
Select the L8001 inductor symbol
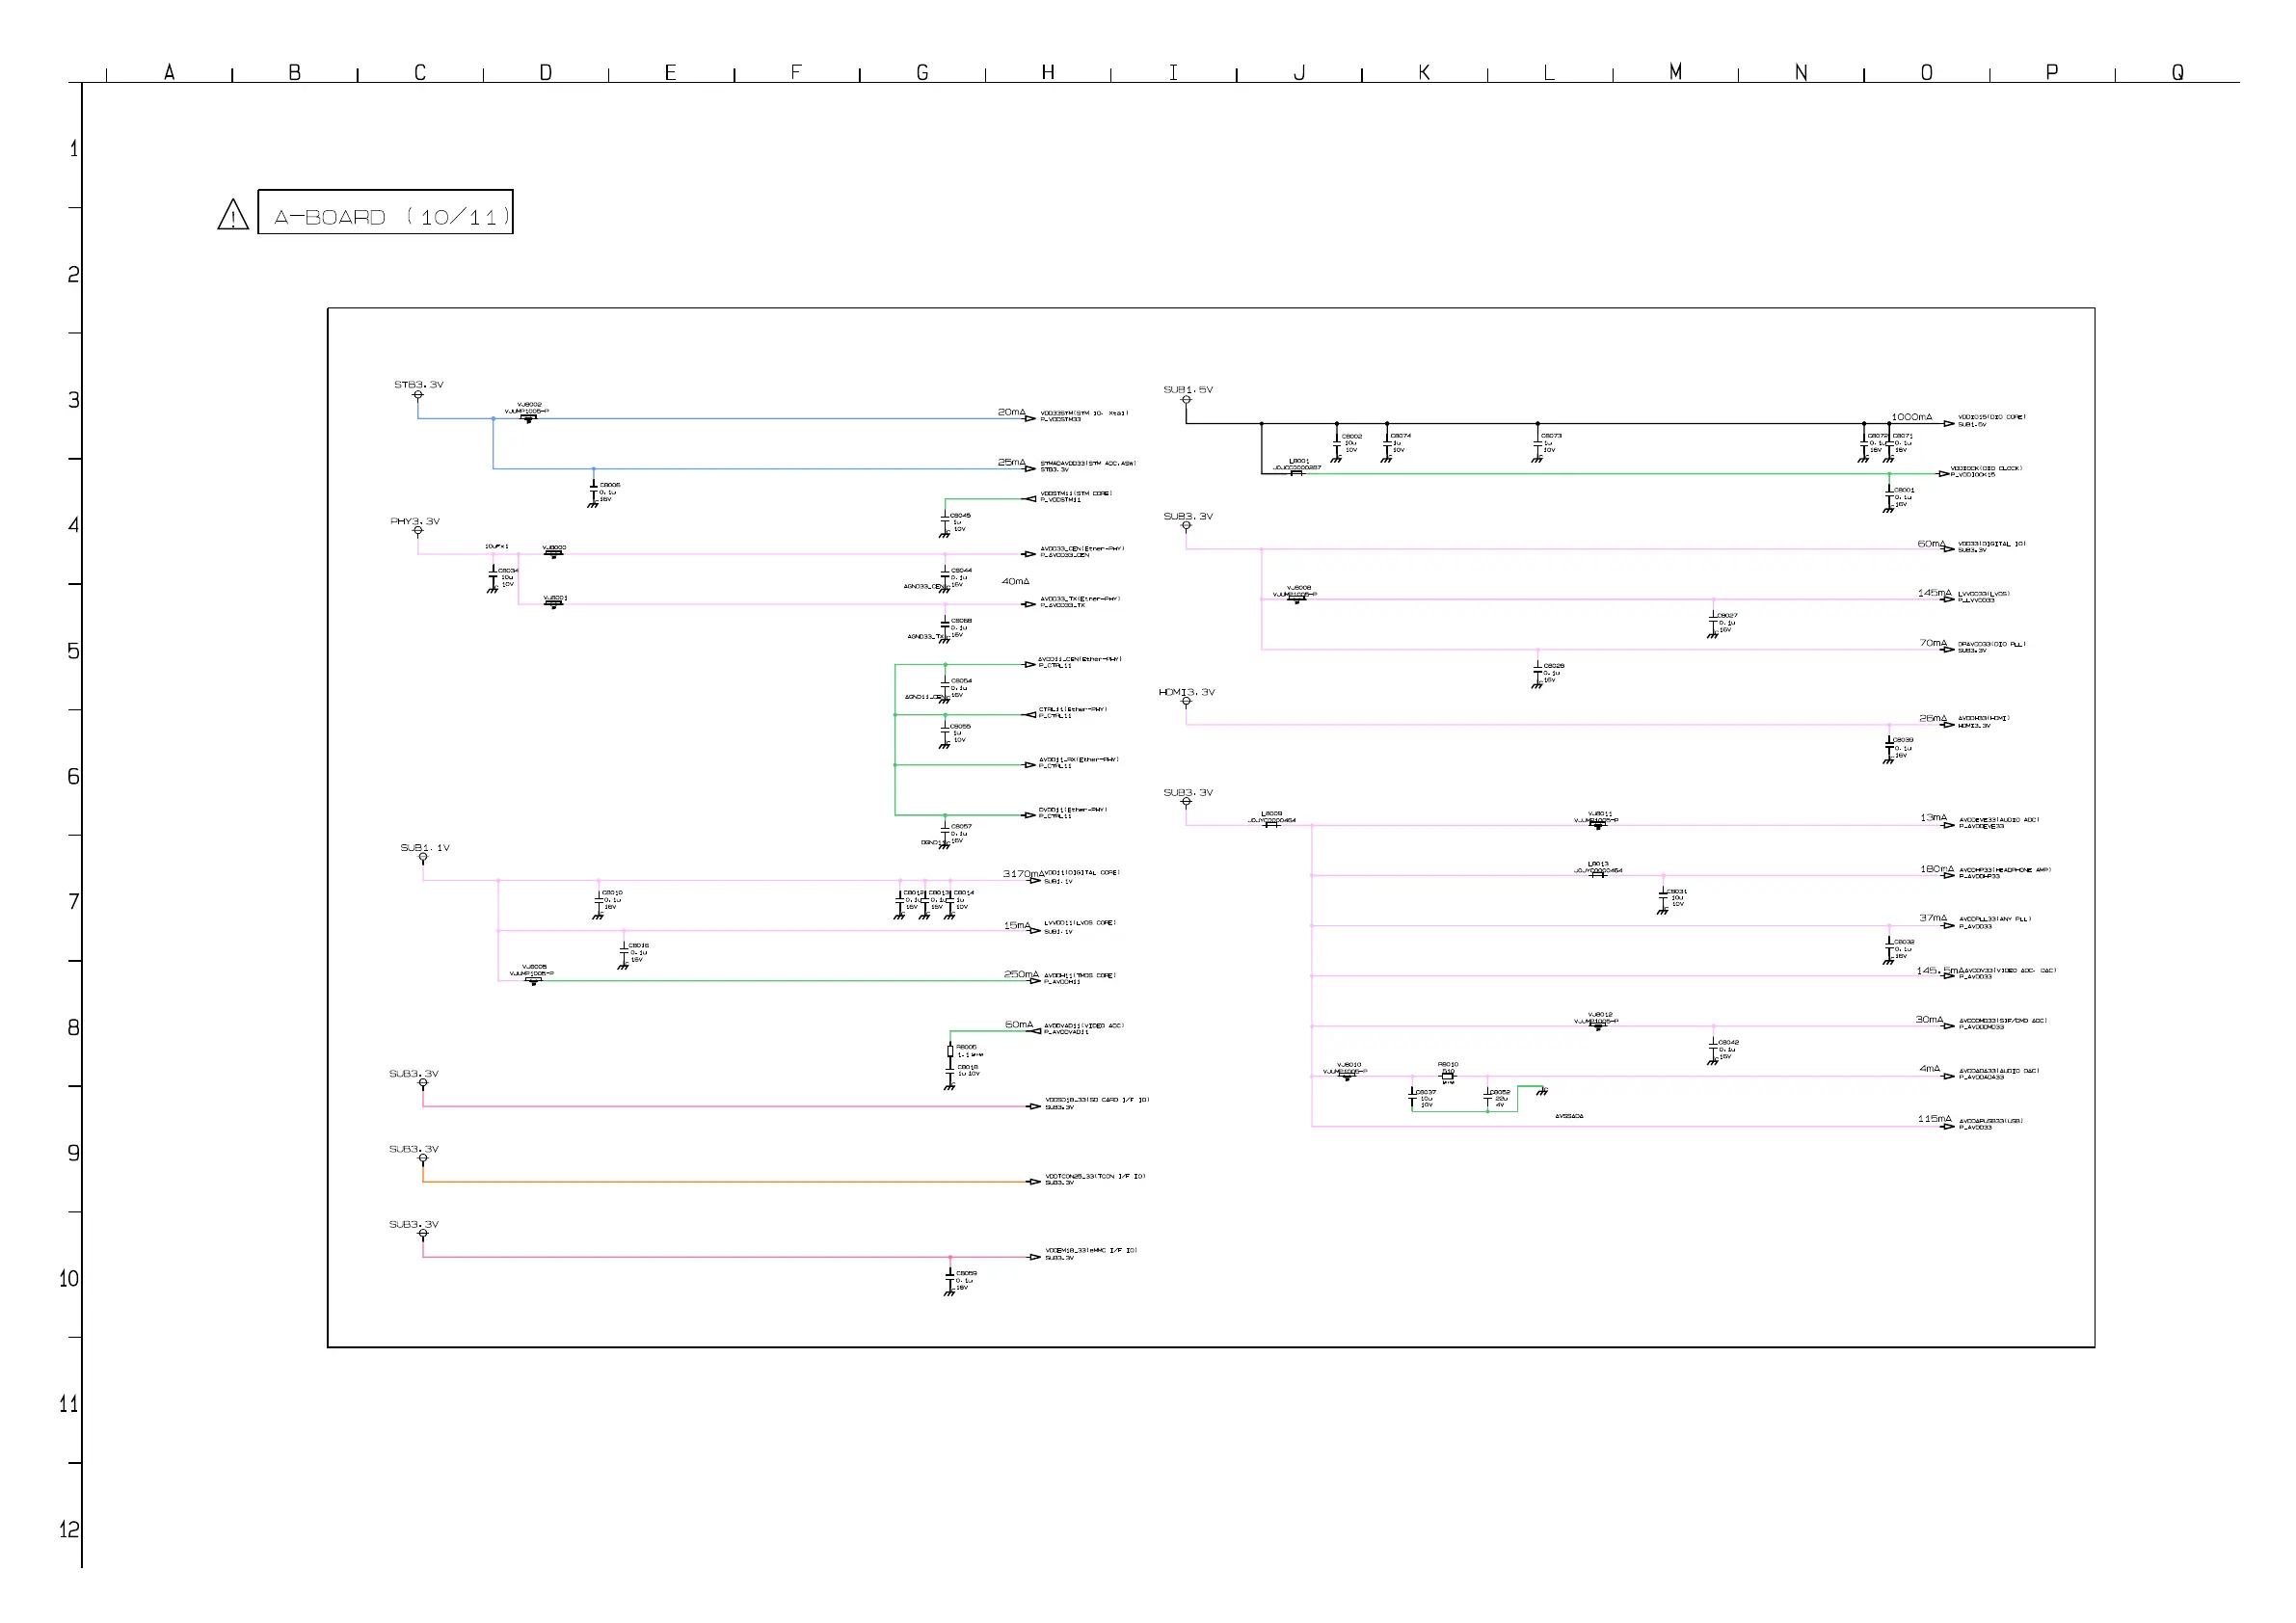pyautogui.click(x=1297, y=472)
